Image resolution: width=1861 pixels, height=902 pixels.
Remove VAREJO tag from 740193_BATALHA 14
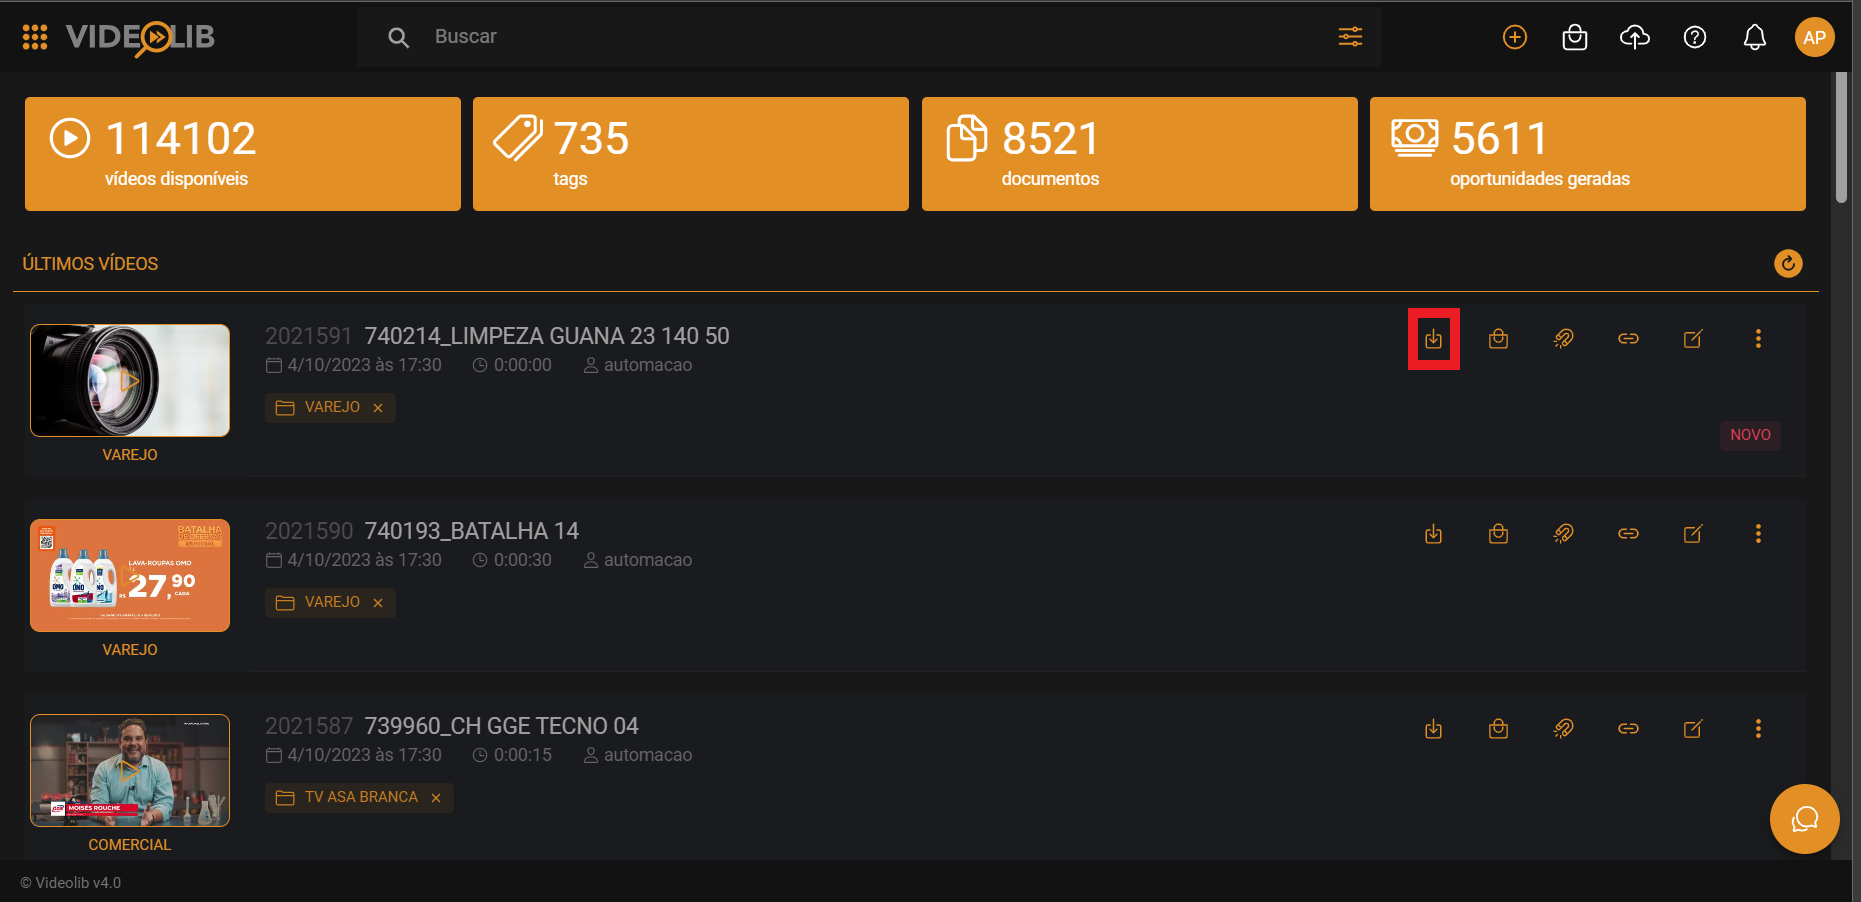click(x=378, y=603)
